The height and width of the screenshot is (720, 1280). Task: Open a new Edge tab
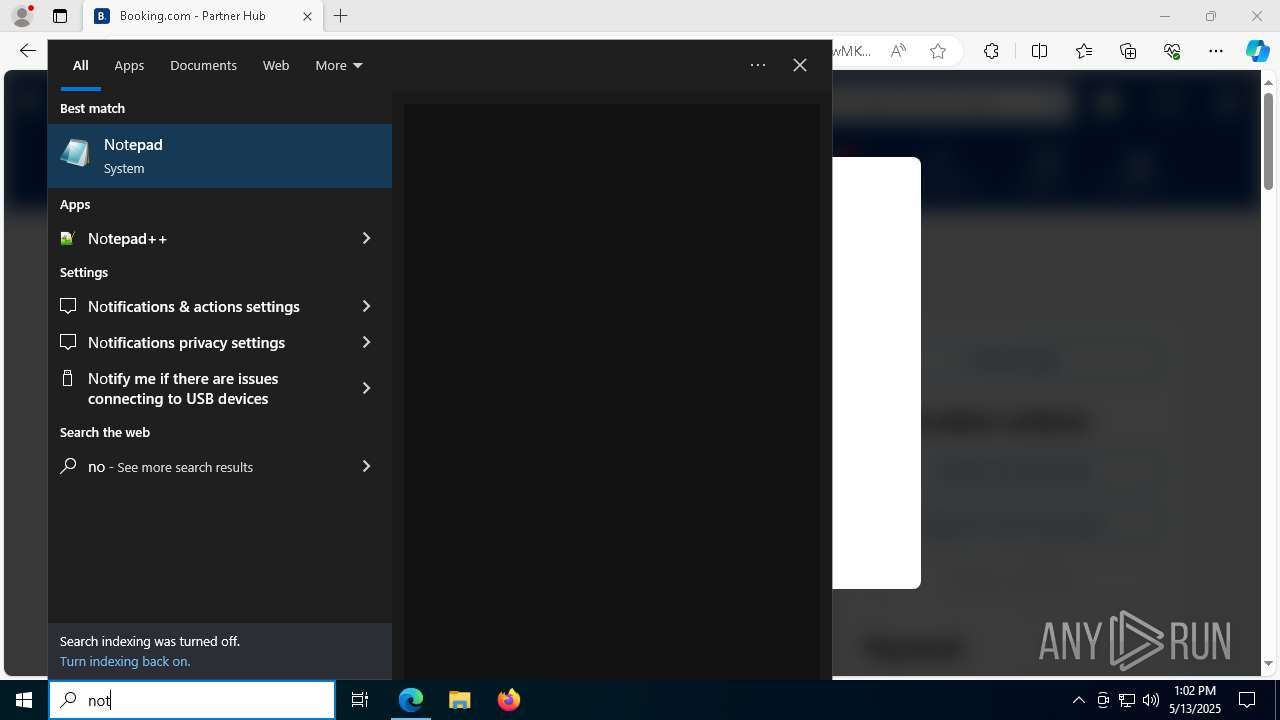pos(341,16)
